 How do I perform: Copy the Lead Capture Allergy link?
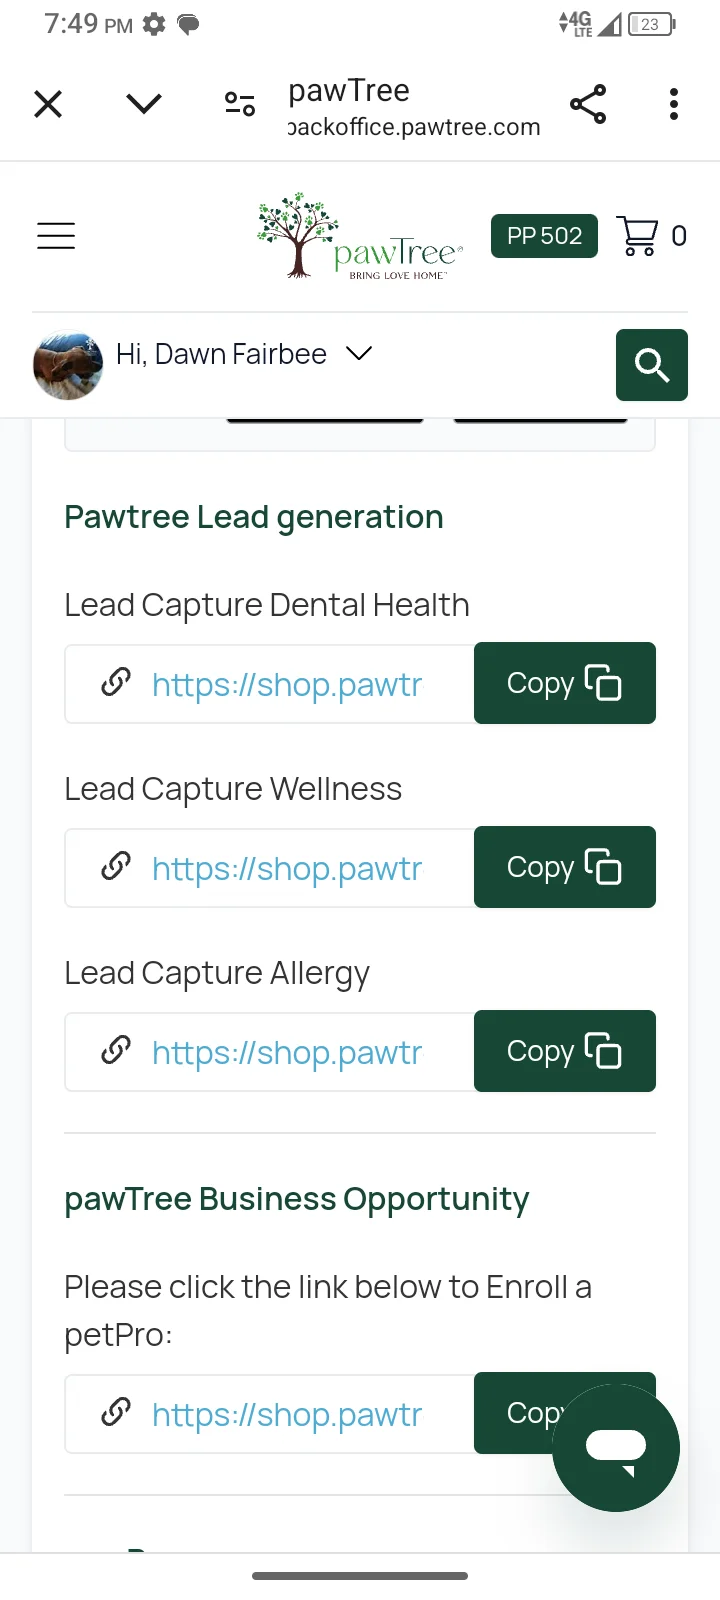tap(564, 1051)
